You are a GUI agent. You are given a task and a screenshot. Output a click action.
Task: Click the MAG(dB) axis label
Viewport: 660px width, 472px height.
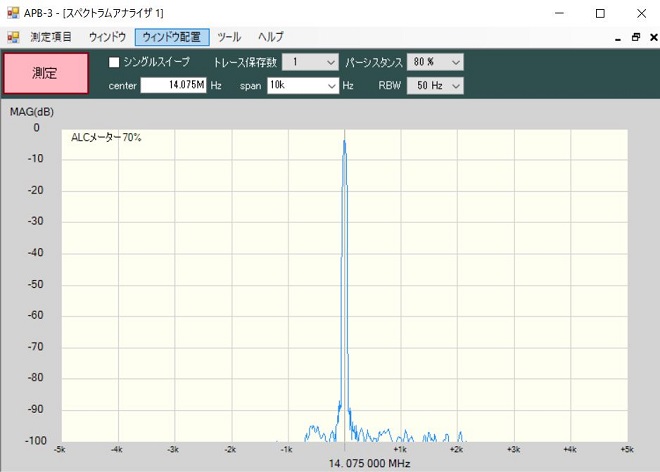[32, 112]
